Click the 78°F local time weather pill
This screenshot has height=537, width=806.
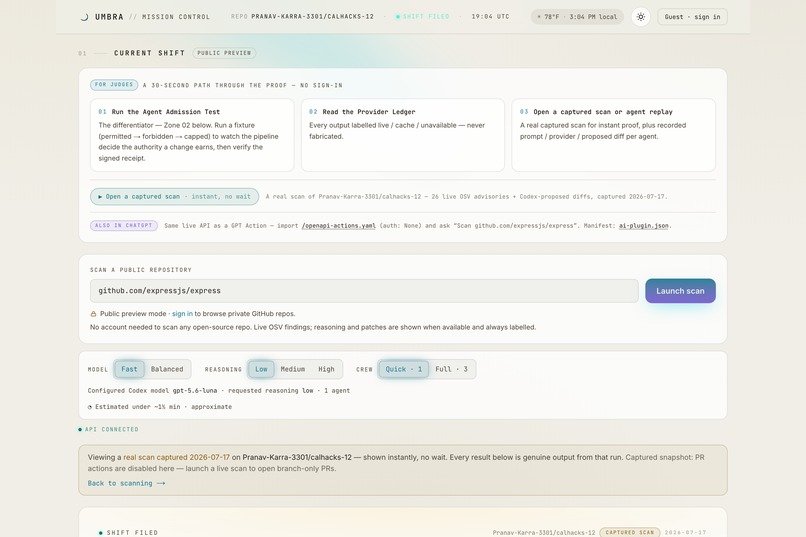coord(577,17)
